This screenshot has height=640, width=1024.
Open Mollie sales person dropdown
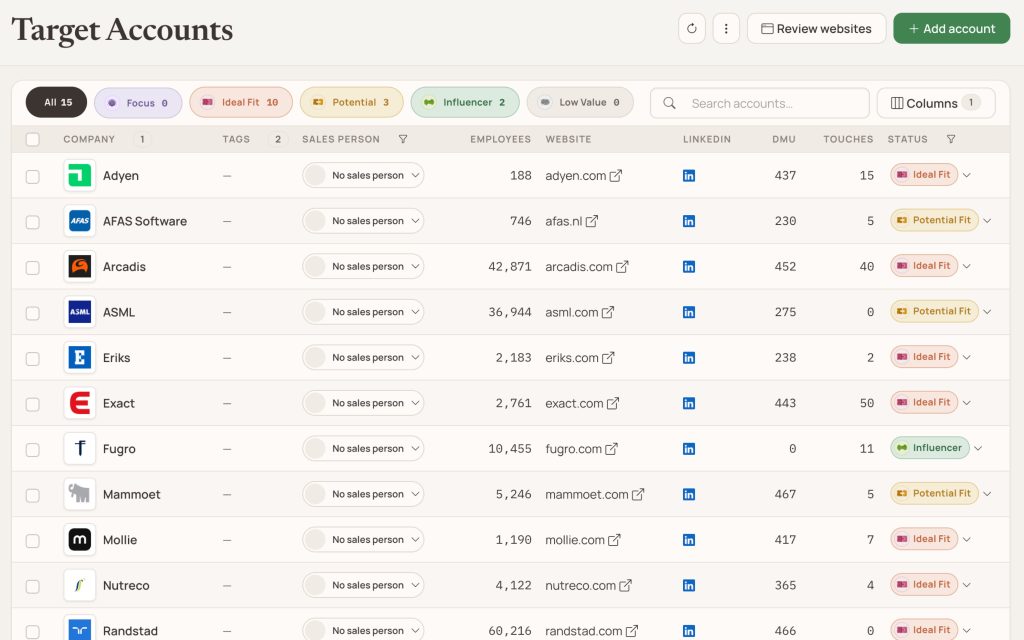tap(363, 540)
